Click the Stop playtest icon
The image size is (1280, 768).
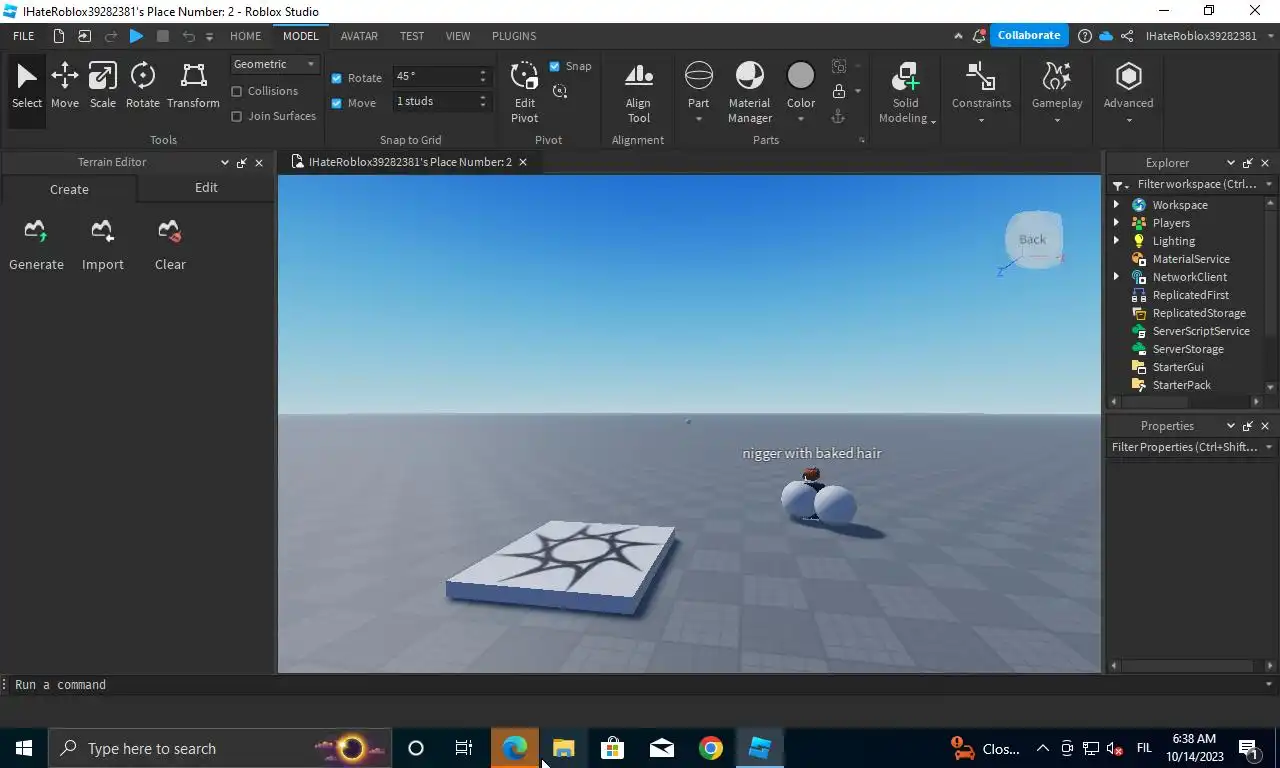163,36
